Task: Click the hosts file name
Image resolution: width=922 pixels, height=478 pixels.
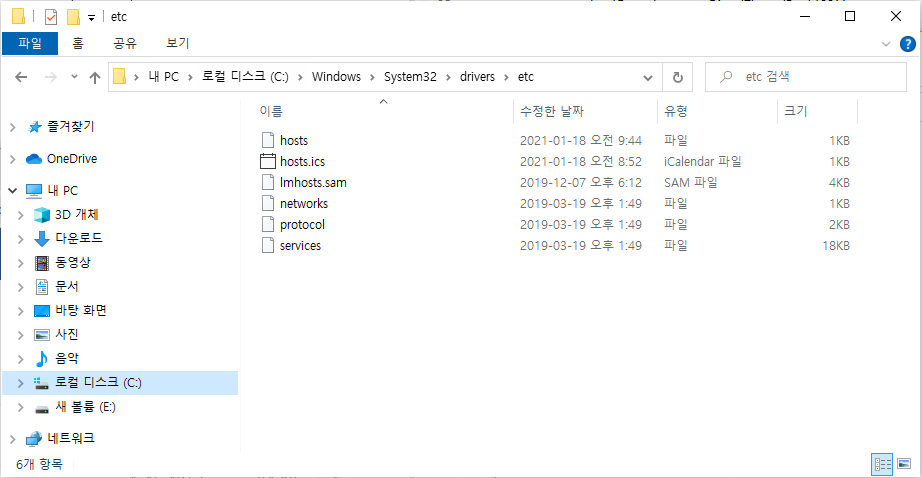Action: (x=294, y=141)
